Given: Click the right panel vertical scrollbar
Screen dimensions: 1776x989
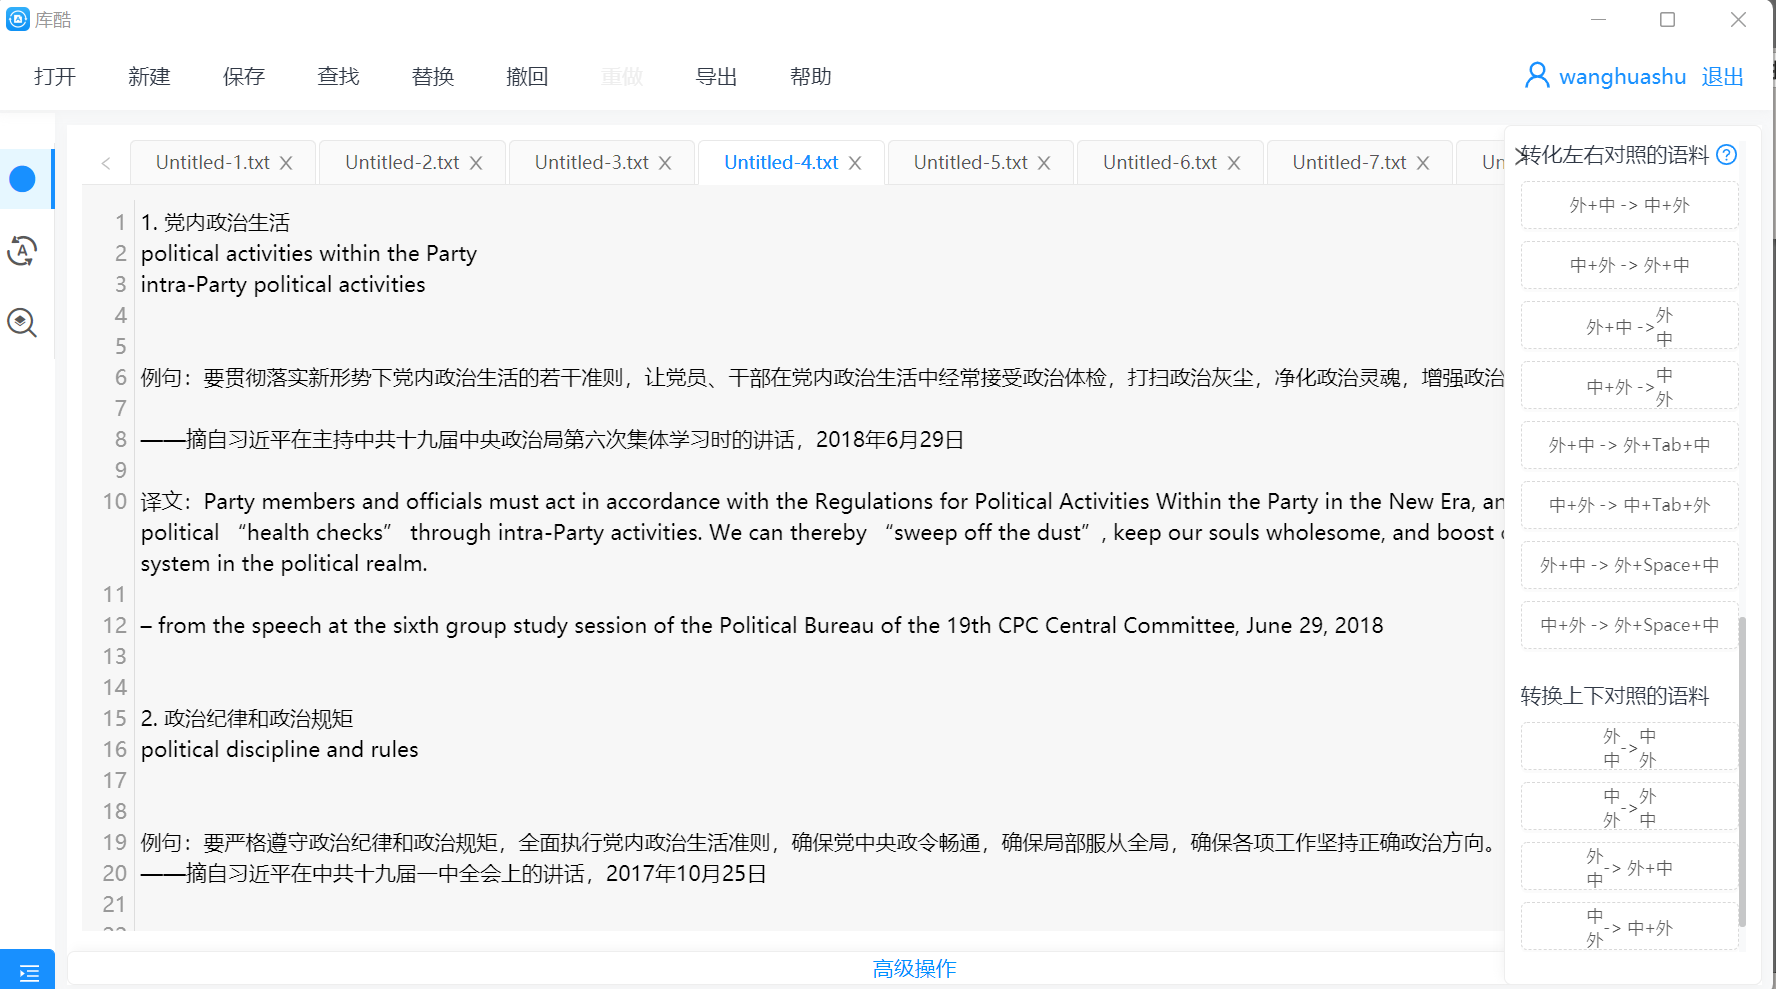Looking at the screenshot, I should pos(1742,770).
